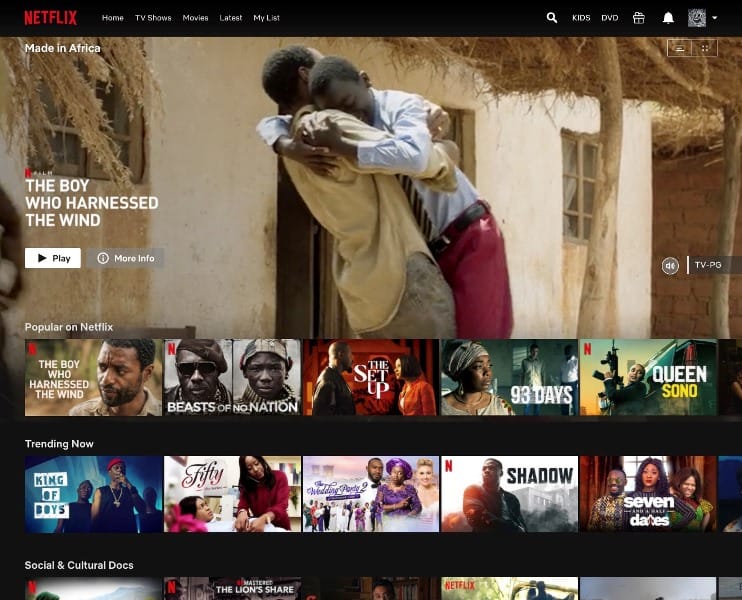Expand the profile dropdown arrow
The image size is (742, 600).
click(x=715, y=18)
